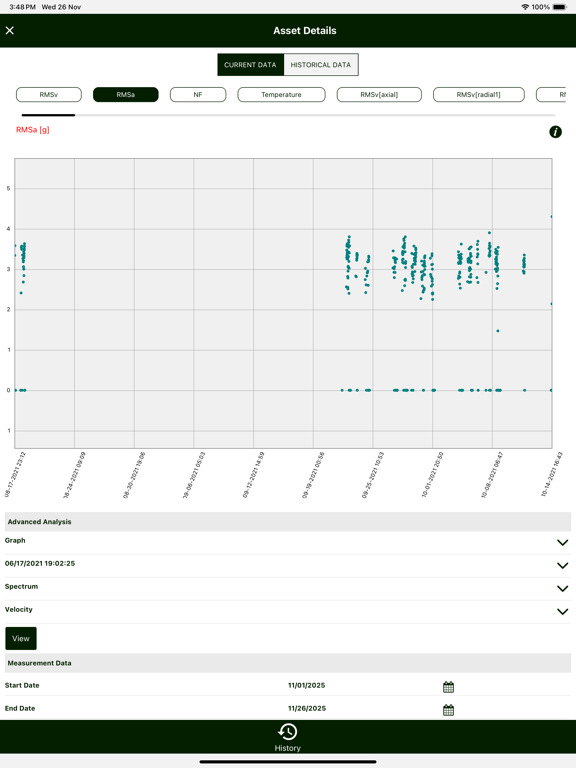Select the RMSv metric chip
The image size is (576, 768).
[x=48, y=95]
